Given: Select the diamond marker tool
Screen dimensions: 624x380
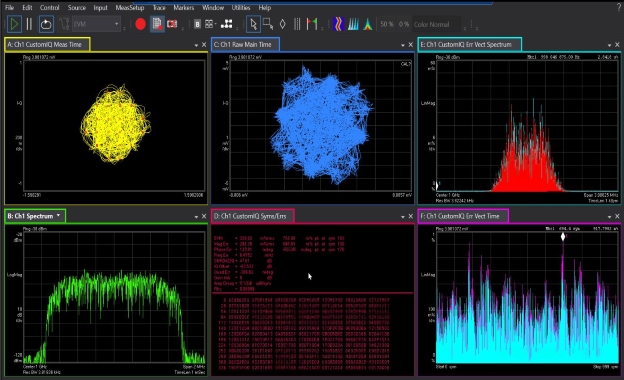Looking at the screenshot, I should tap(283, 24).
